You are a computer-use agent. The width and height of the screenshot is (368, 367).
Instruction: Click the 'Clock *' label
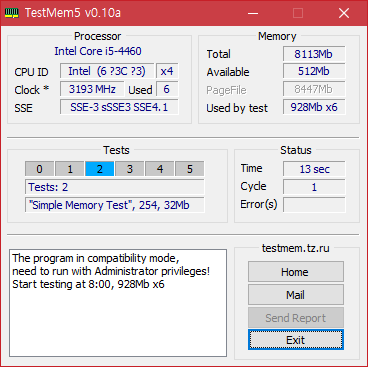(x=32, y=90)
